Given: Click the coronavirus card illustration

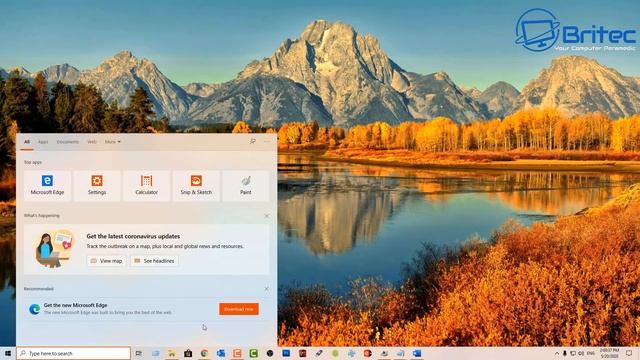Looking at the screenshot, I should (x=54, y=249).
